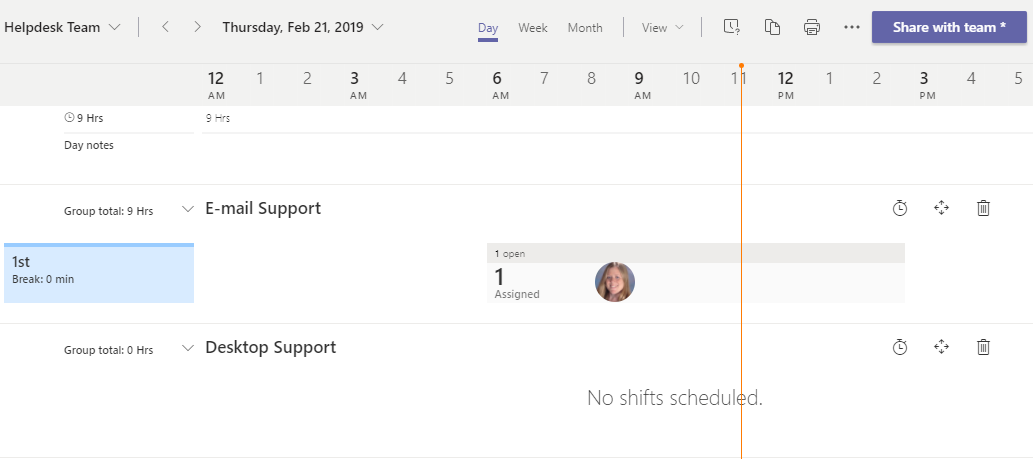The width and height of the screenshot is (1033, 459).
Task: Click the copy schedule icon
Action: [772, 27]
